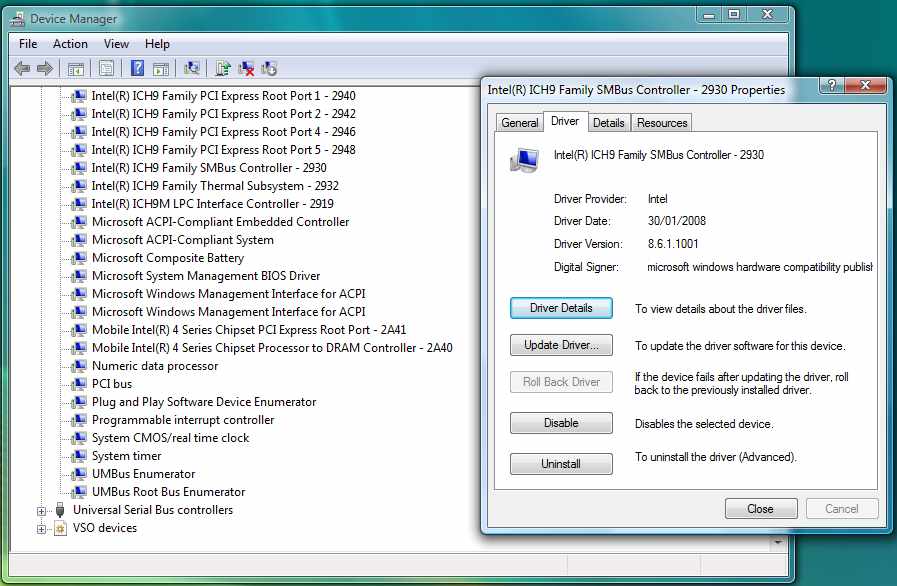The width and height of the screenshot is (897, 586).
Task: Open the Properties toolbar icon
Action: [106, 69]
